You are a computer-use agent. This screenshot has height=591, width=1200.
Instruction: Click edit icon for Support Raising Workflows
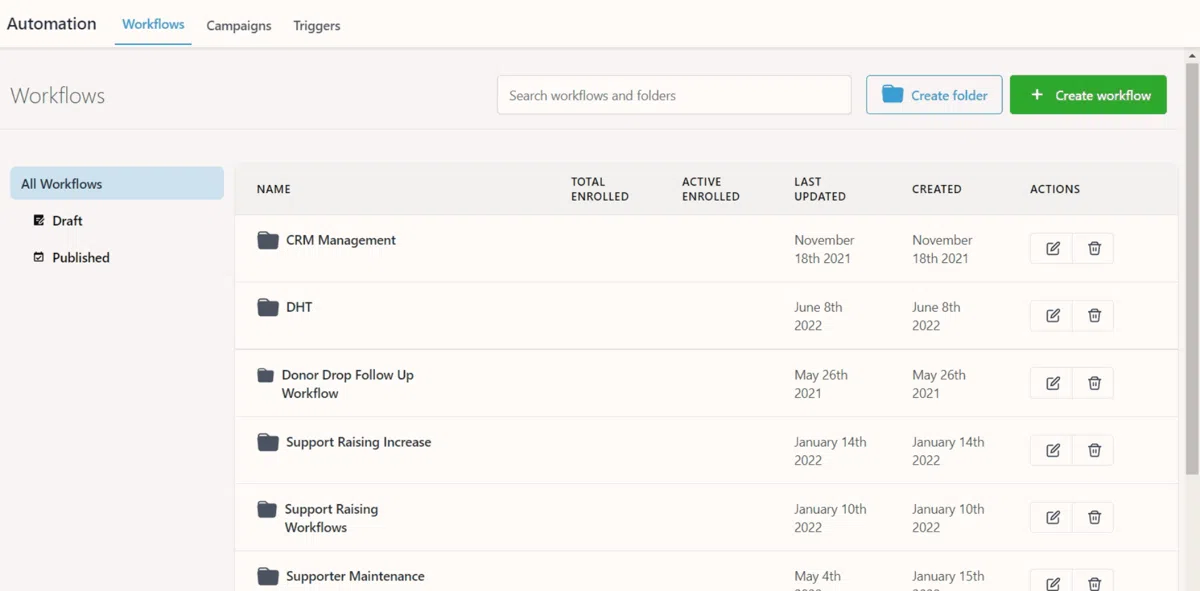[1052, 517]
